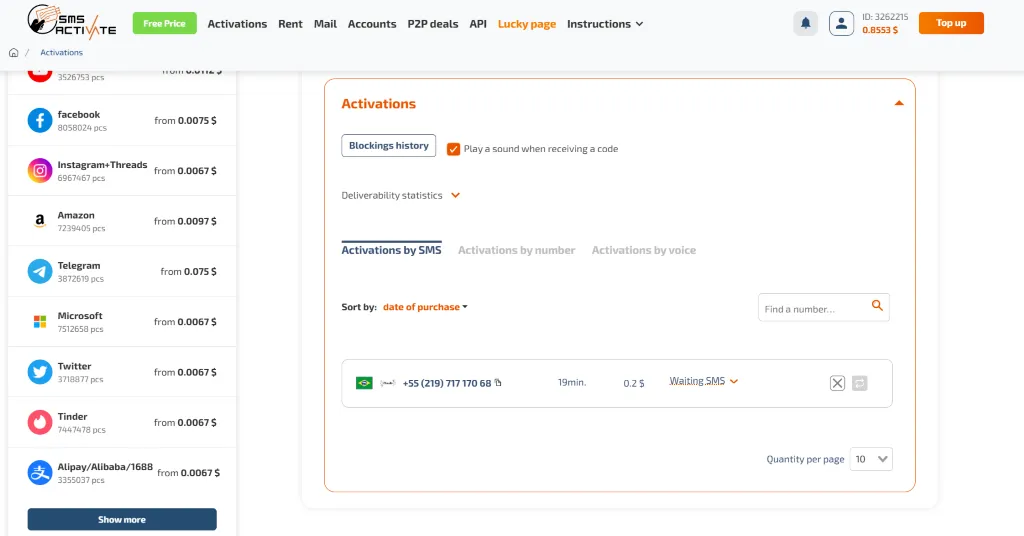Click the home breadcrumb icon
Screen dimensions: 1024x536
(x=13, y=52)
